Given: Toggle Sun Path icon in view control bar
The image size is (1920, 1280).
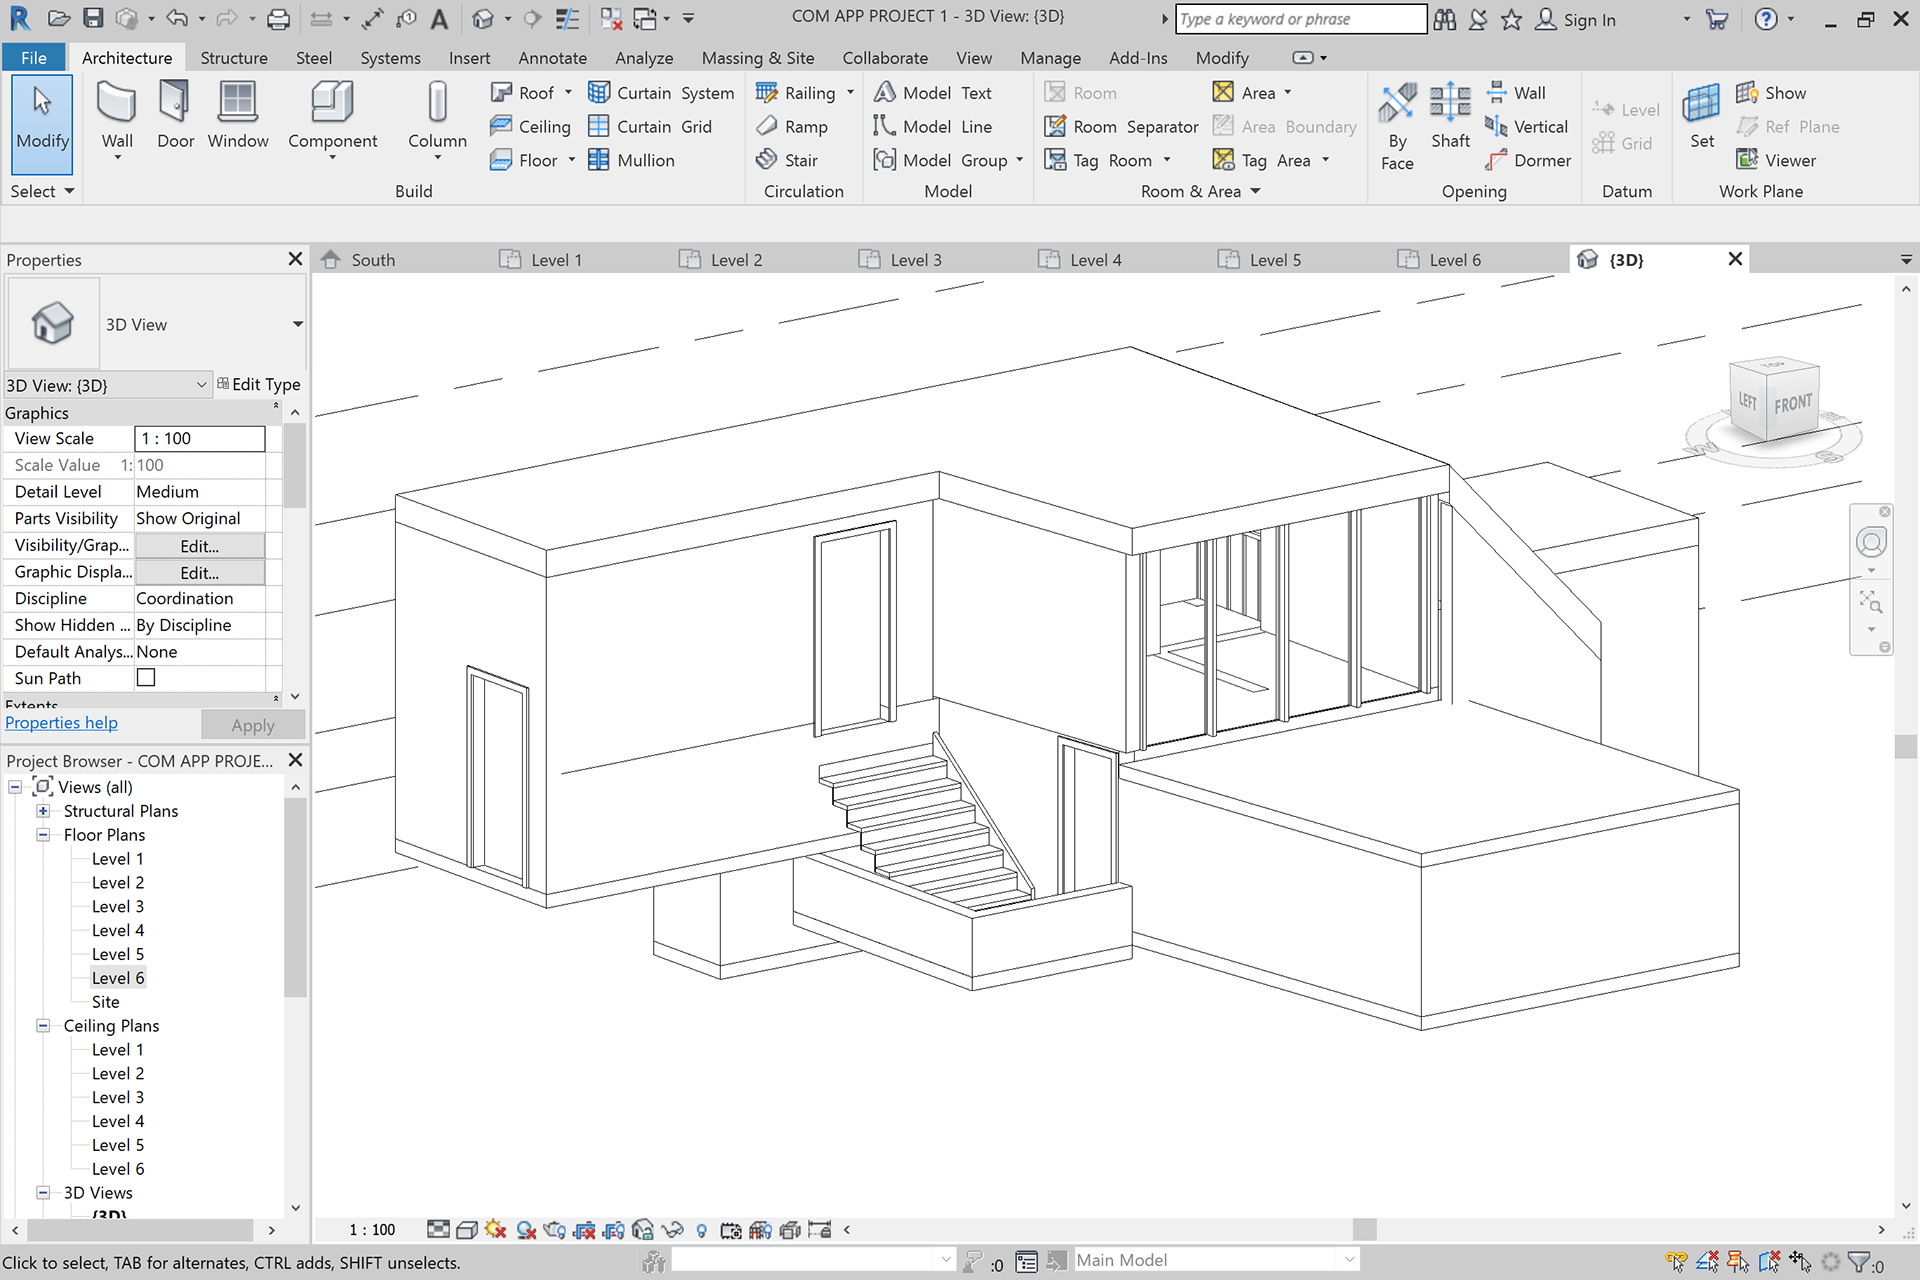Looking at the screenshot, I should pos(495,1230).
